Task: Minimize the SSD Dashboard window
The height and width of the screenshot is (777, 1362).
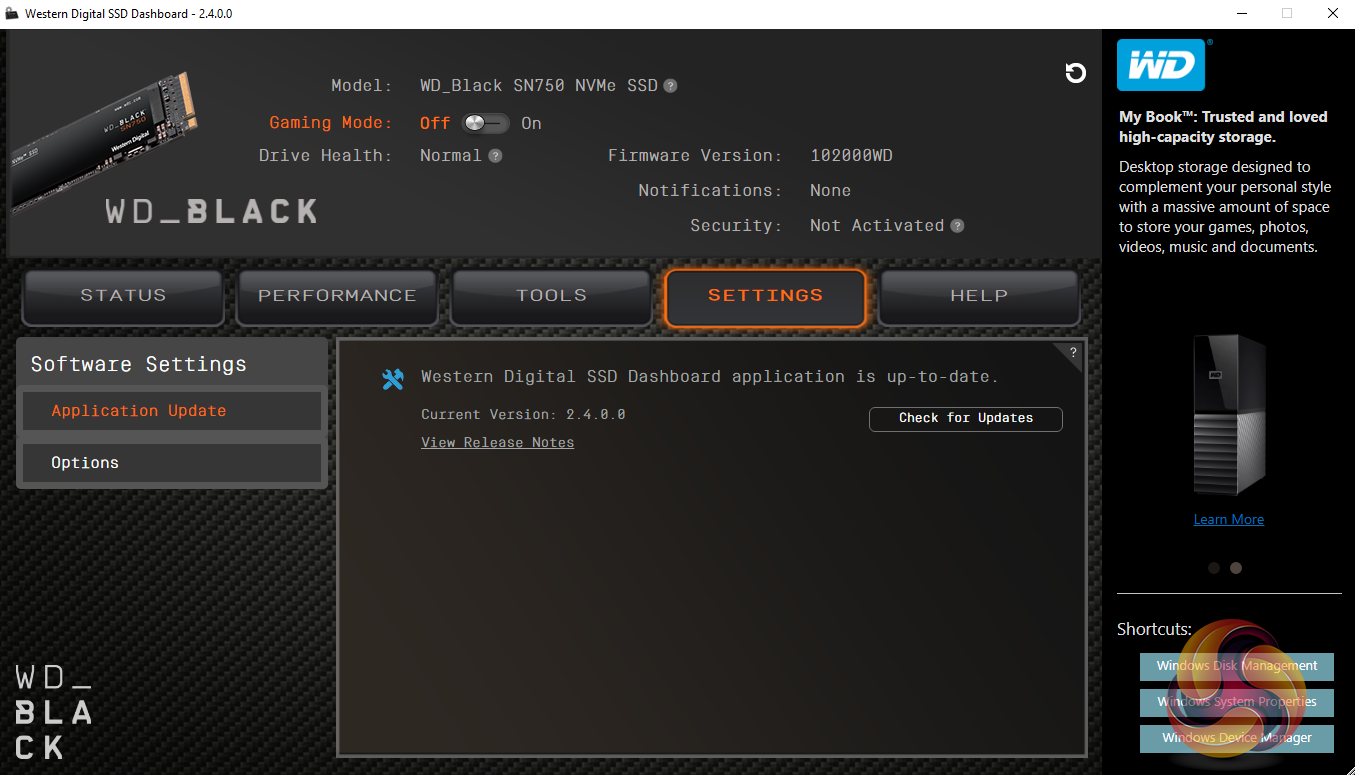Action: tap(1241, 14)
